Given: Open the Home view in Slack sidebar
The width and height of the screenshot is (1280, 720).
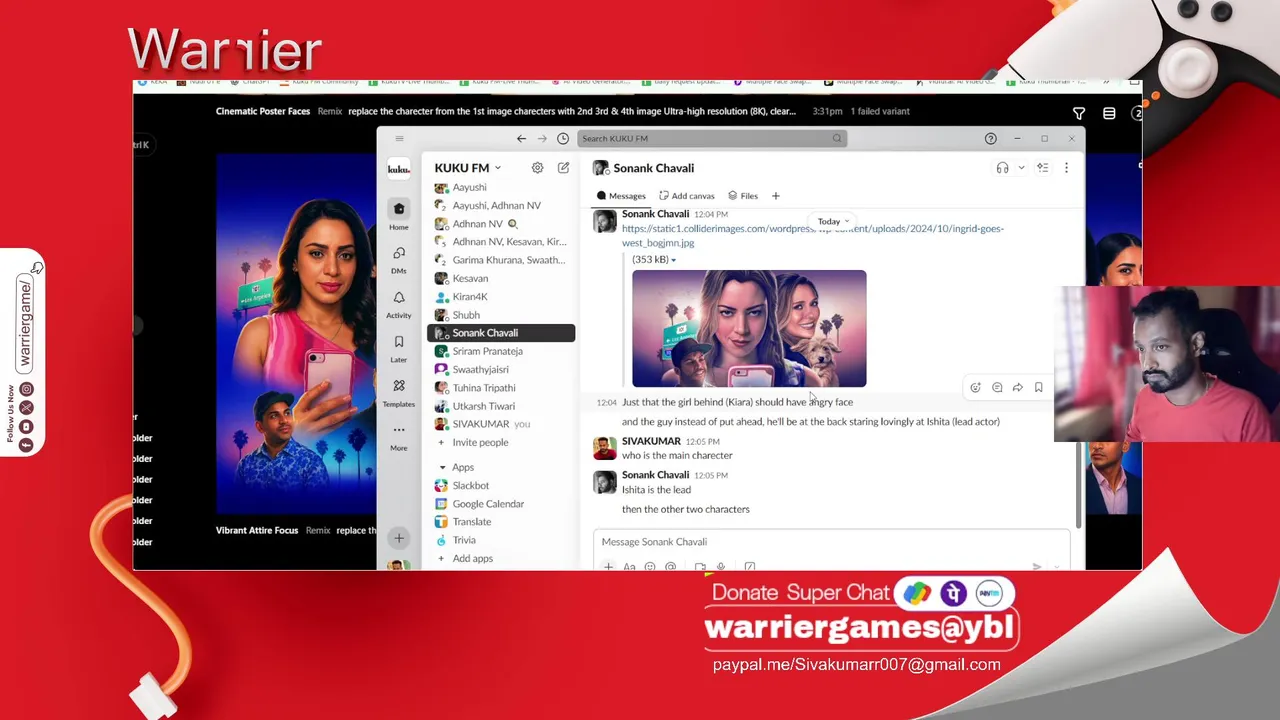Looking at the screenshot, I should pyautogui.click(x=398, y=214).
